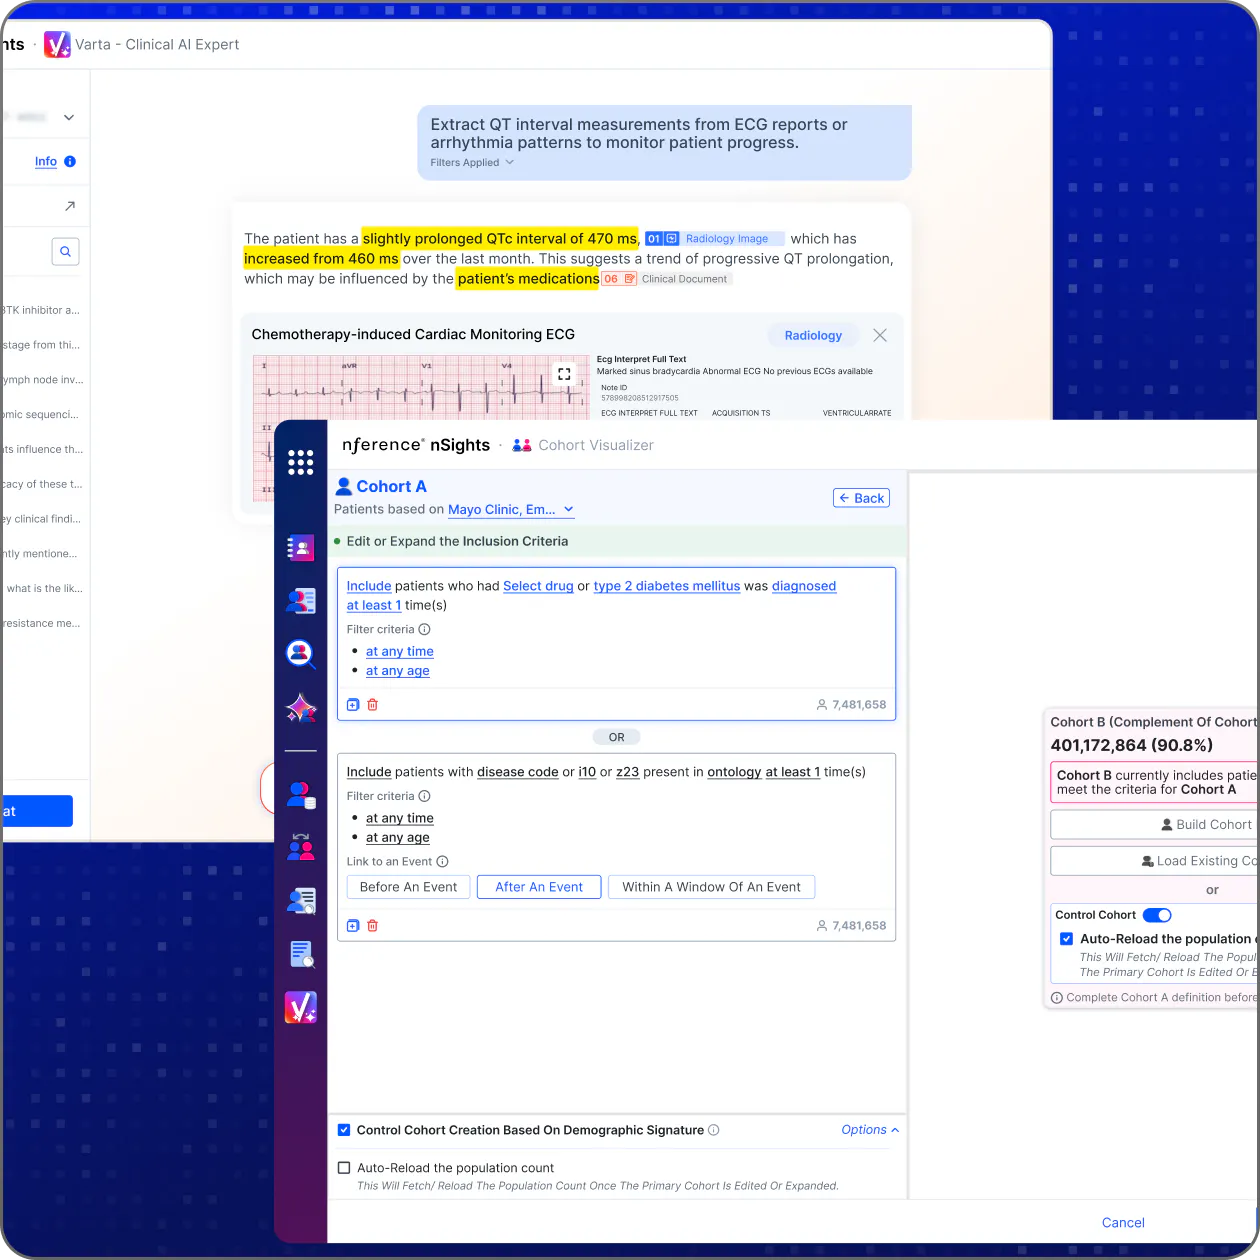Click the 401,172,864 (90.8%) Cohort B count
The width and height of the screenshot is (1260, 1260).
(x=1132, y=745)
